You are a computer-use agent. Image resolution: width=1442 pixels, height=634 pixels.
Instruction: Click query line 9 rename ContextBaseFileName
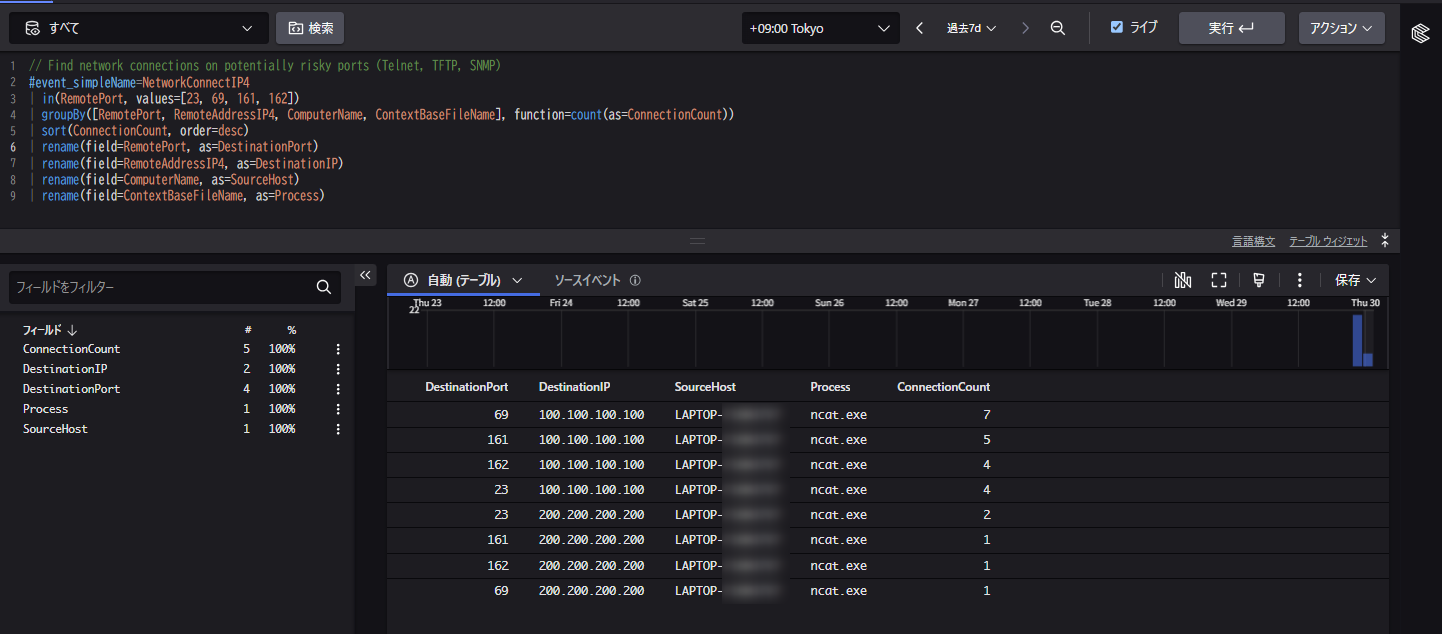183,196
